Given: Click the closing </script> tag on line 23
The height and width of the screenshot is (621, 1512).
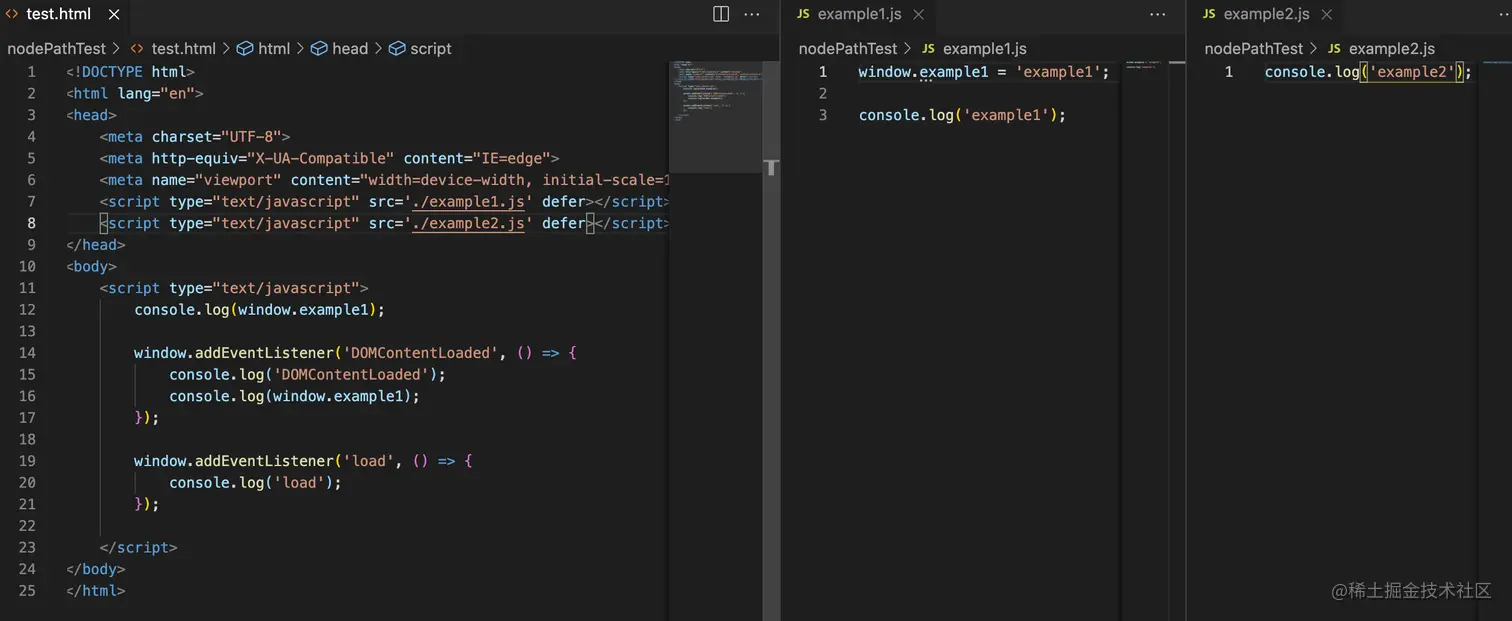Looking at the screenshot, I should (x=139, y=548).
